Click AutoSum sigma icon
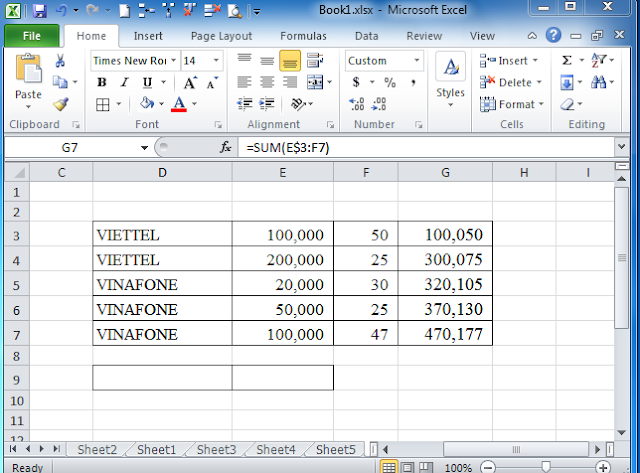The image size is (640, 473). (567, 60)
